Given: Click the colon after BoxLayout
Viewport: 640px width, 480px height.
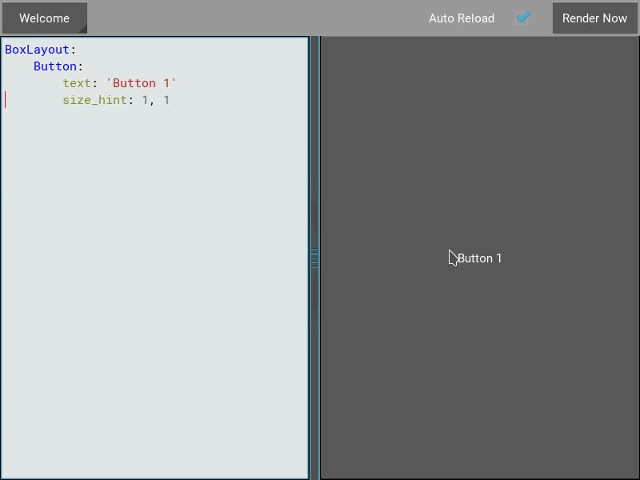Looking at the screenshot, I should pyautogui.click(x=73, y=49).
